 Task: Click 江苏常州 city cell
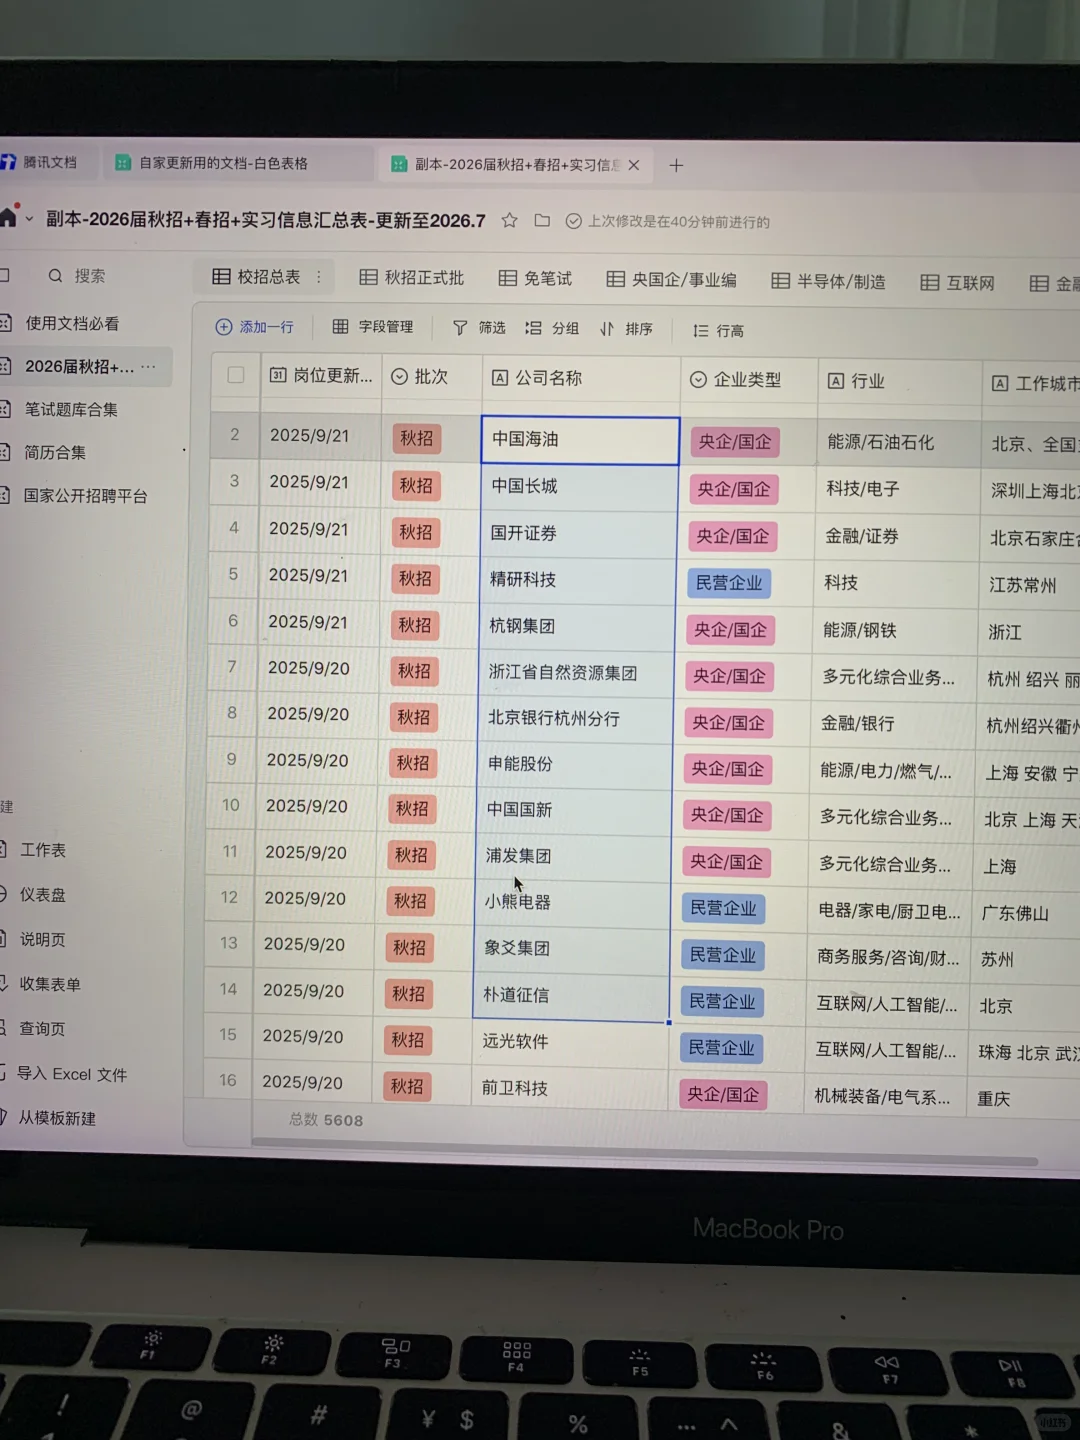click(x=1023, y=585)
